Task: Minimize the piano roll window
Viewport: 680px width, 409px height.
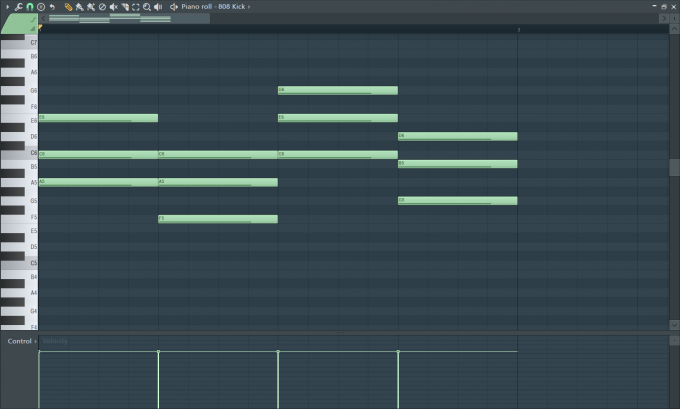Action: coord(654,7)
